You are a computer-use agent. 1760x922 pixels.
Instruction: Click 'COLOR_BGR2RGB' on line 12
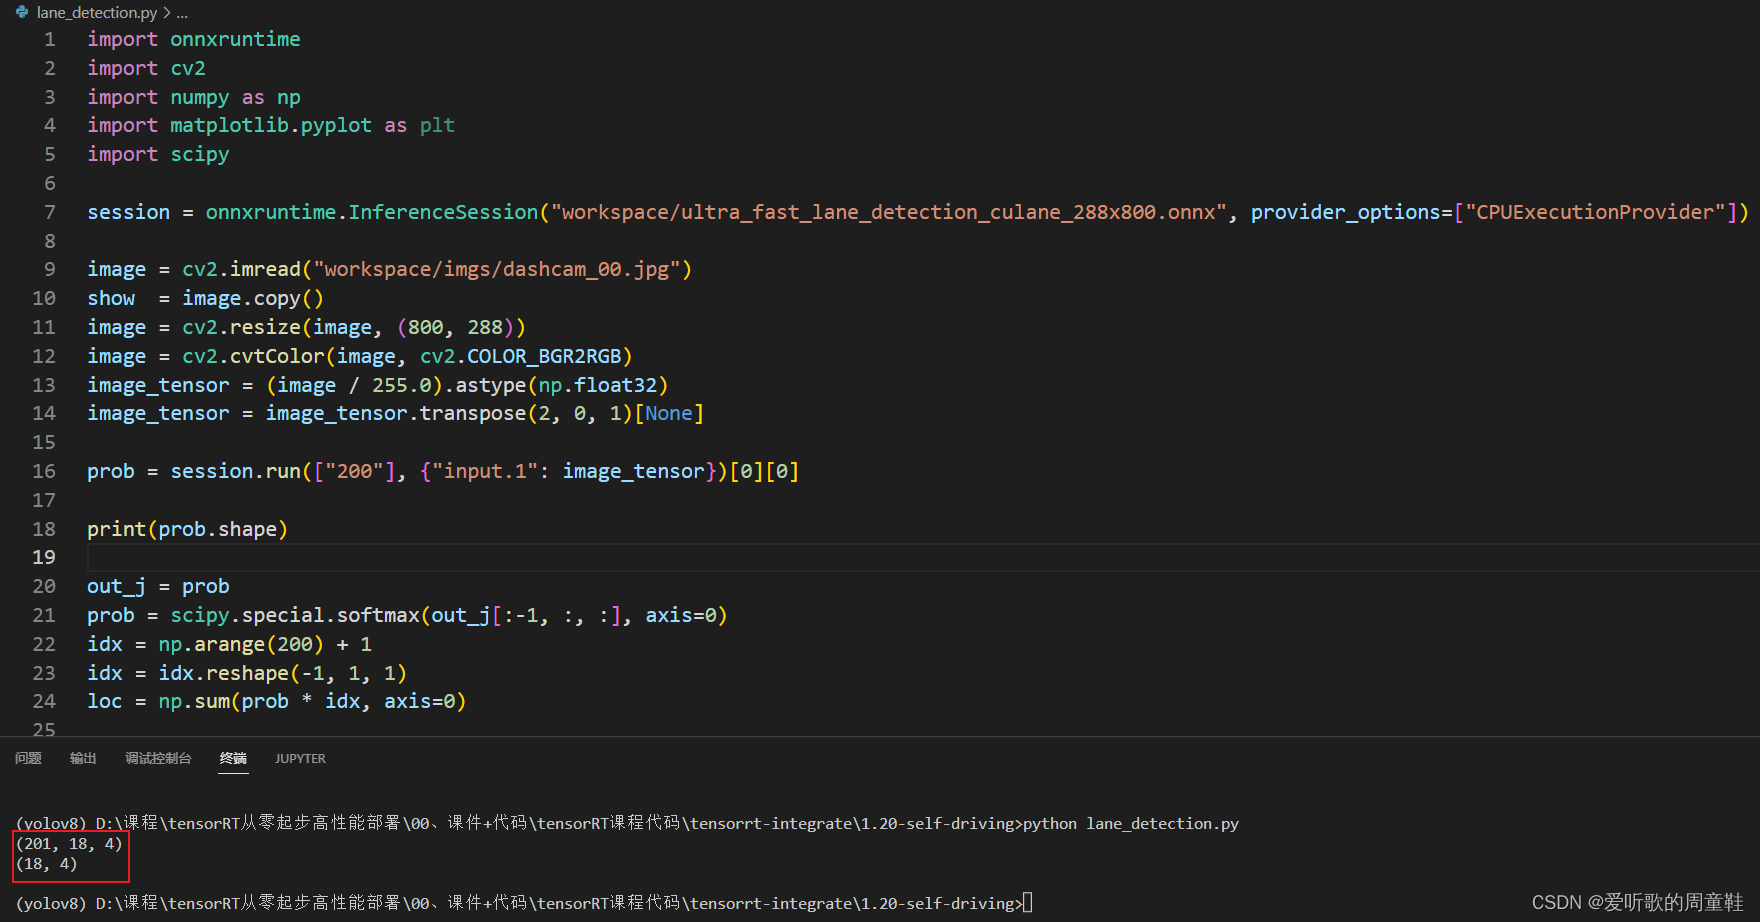(544, 356)
